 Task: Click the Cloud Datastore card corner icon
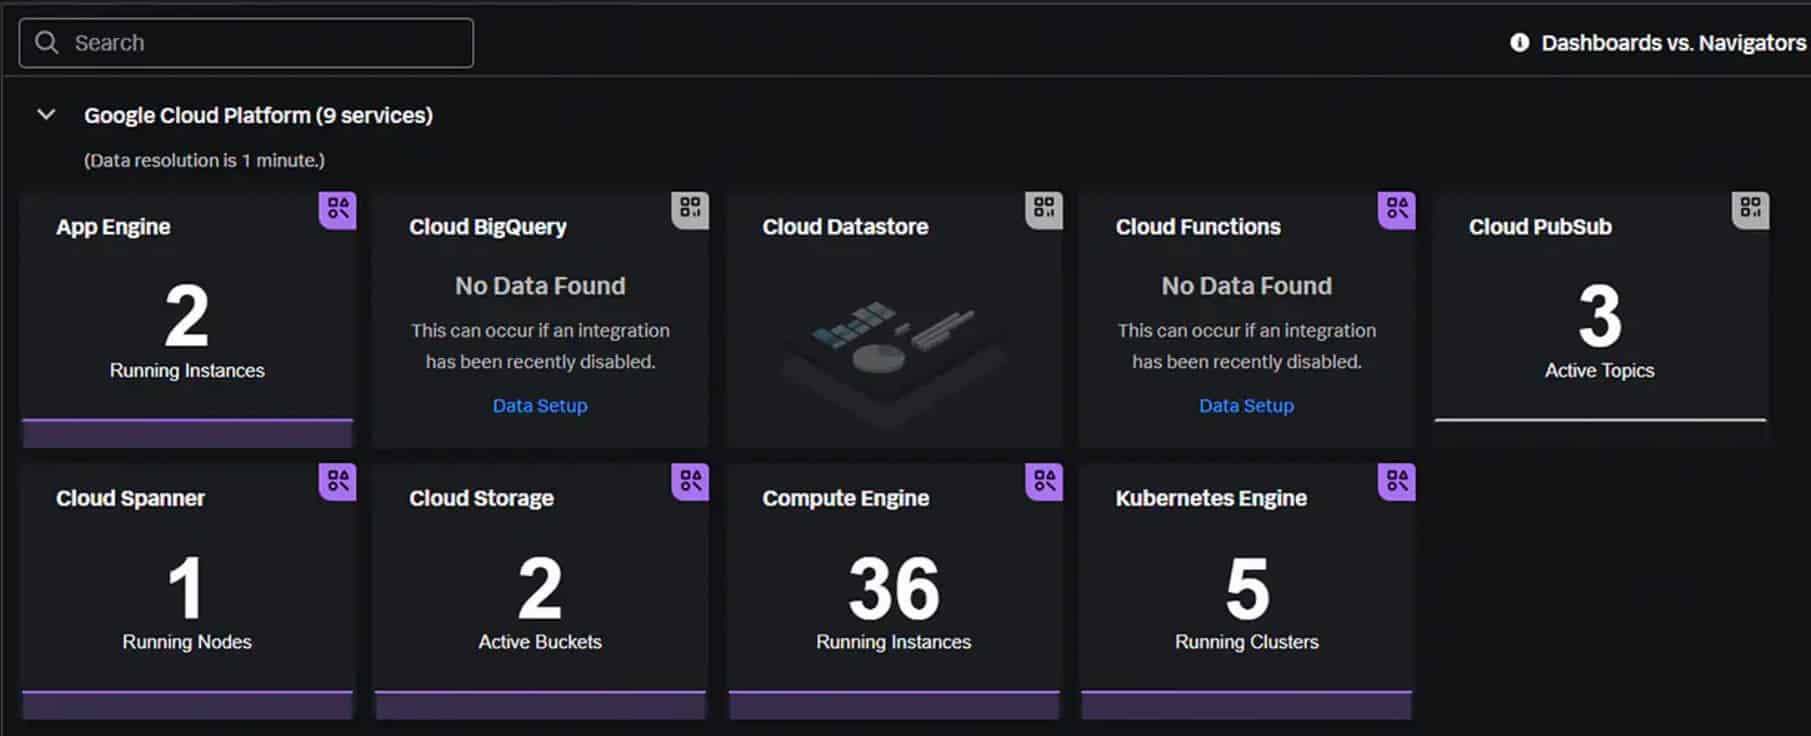1044,210
